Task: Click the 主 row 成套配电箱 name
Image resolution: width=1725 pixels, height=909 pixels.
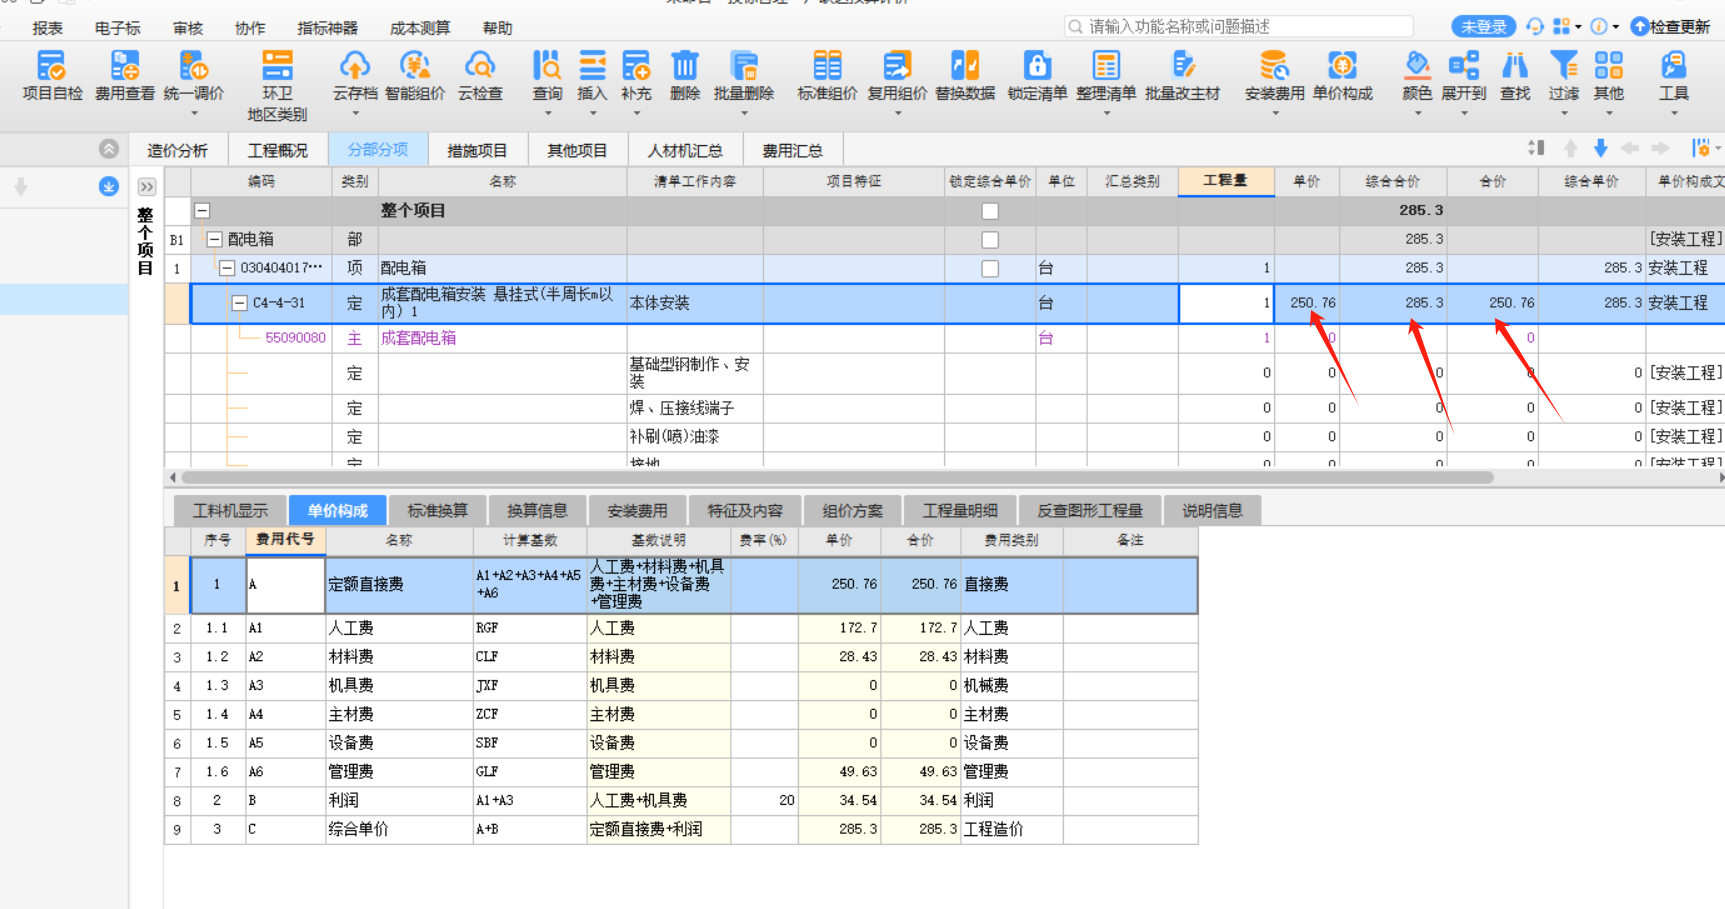Action: click(418, 338)
